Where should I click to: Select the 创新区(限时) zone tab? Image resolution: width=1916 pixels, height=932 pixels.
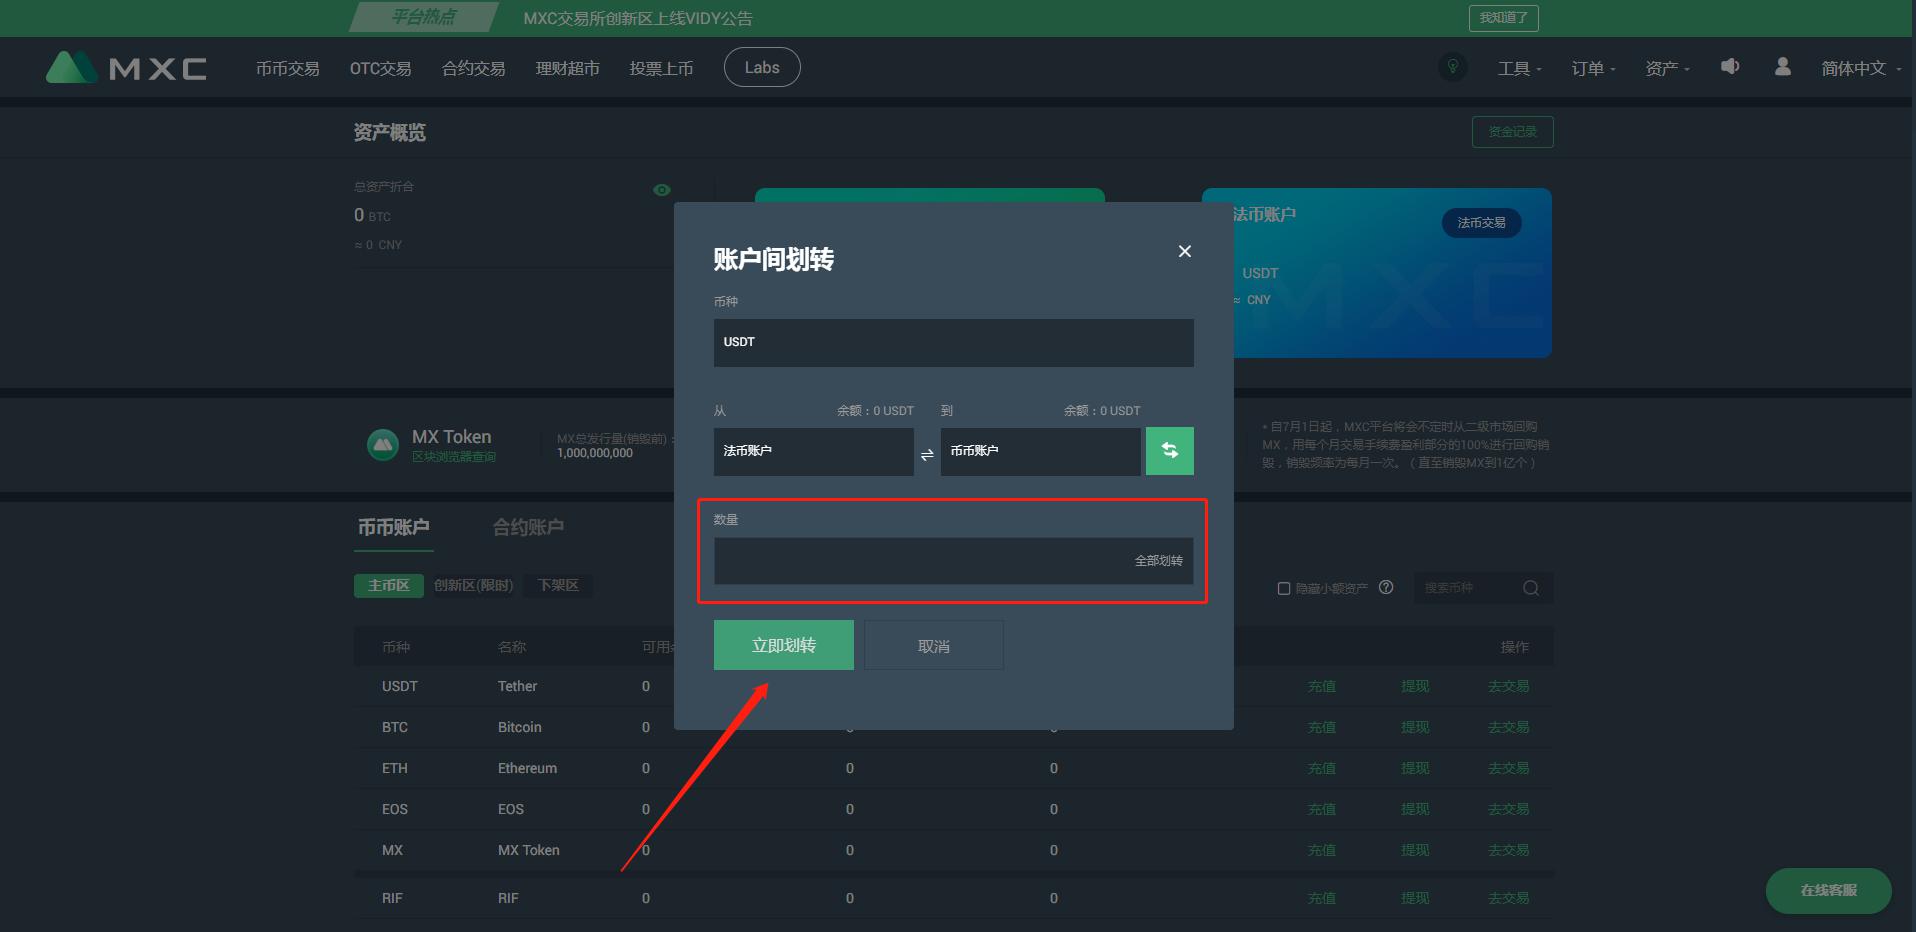click(474, 585)
